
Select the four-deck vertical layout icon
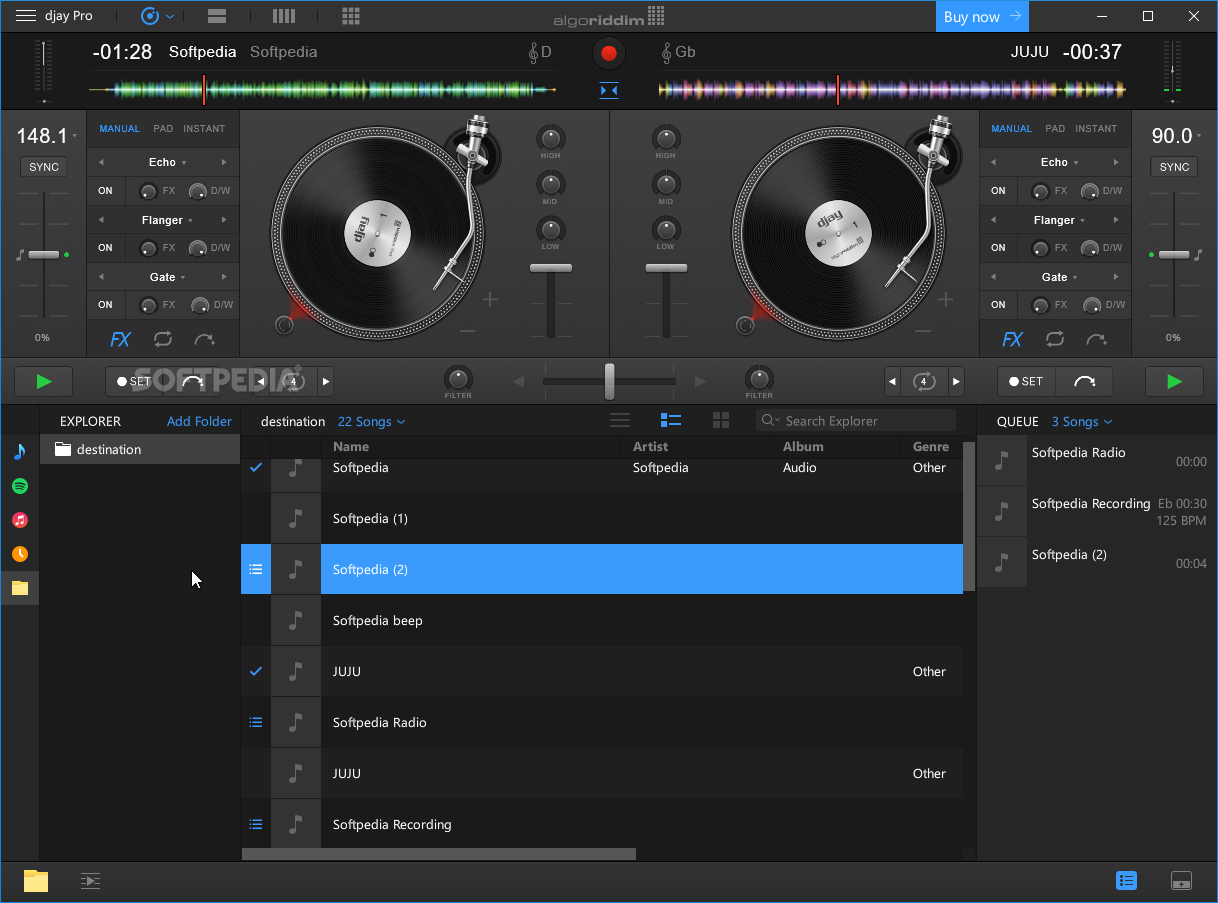pos(284,16)
